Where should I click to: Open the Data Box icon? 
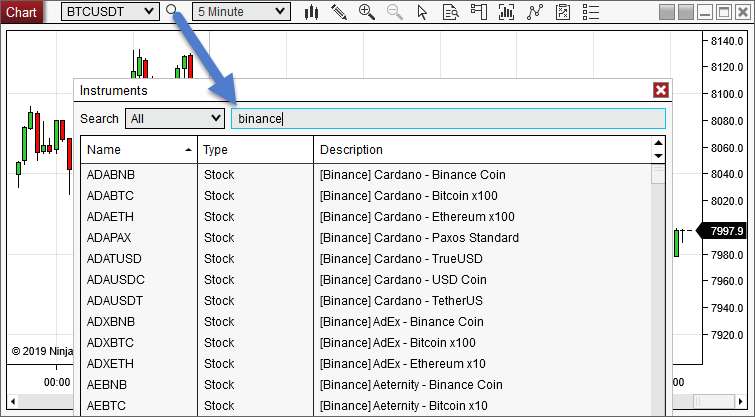pyautogui.click(x=450, y=12)
